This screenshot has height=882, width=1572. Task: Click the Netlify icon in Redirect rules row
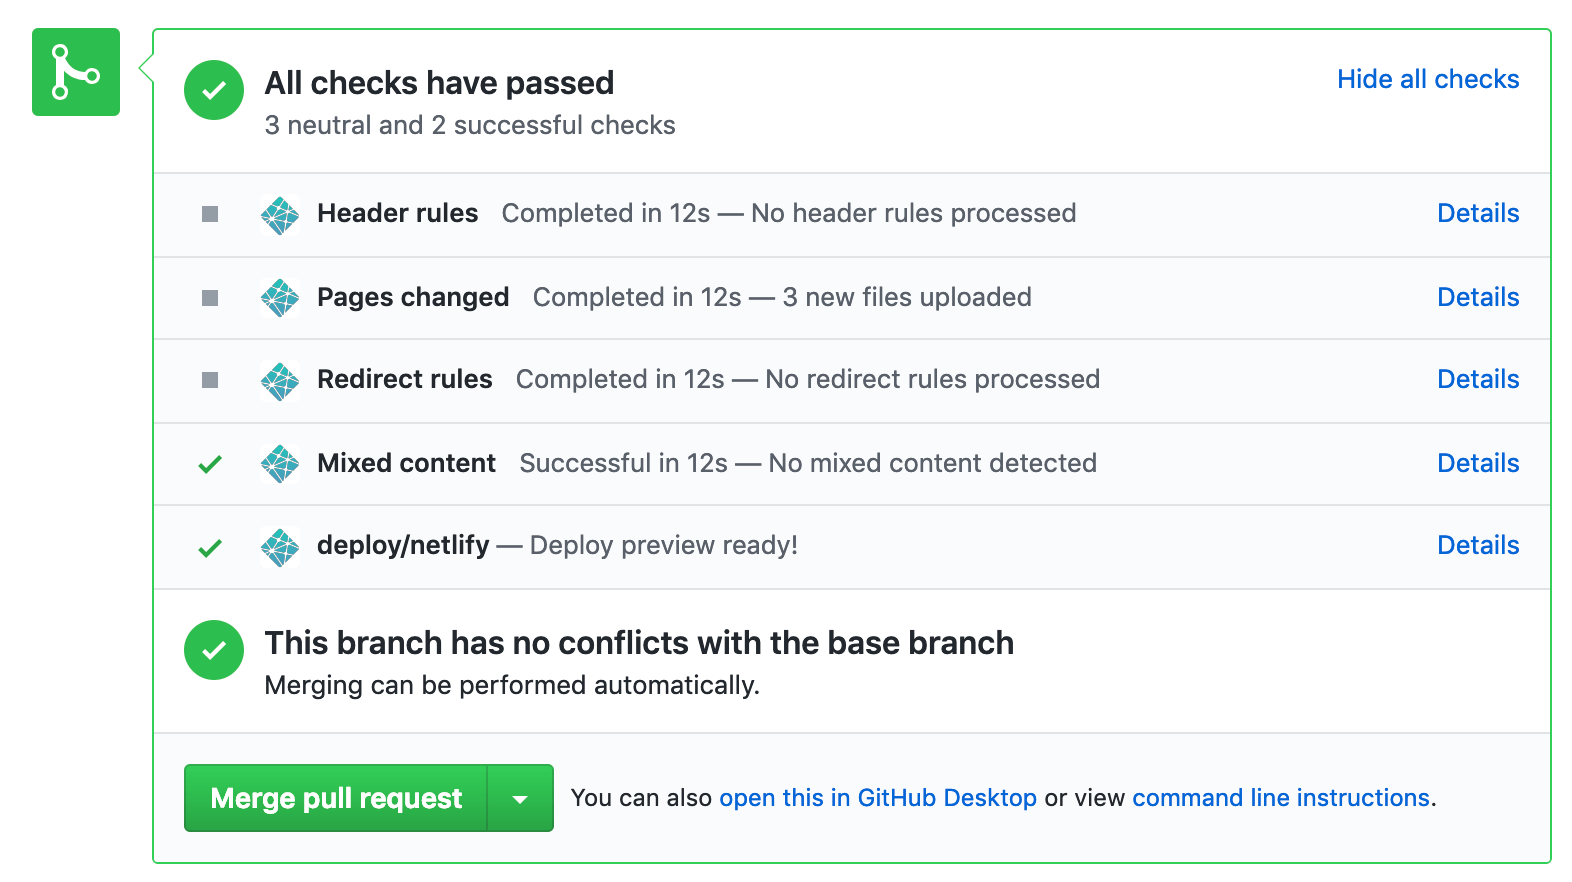(x=280, y=380)
